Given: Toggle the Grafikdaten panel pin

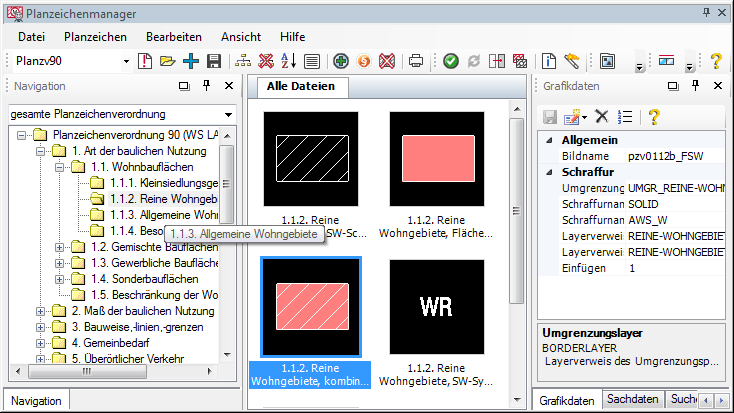Looking at the screenshot, I should 700,87.
